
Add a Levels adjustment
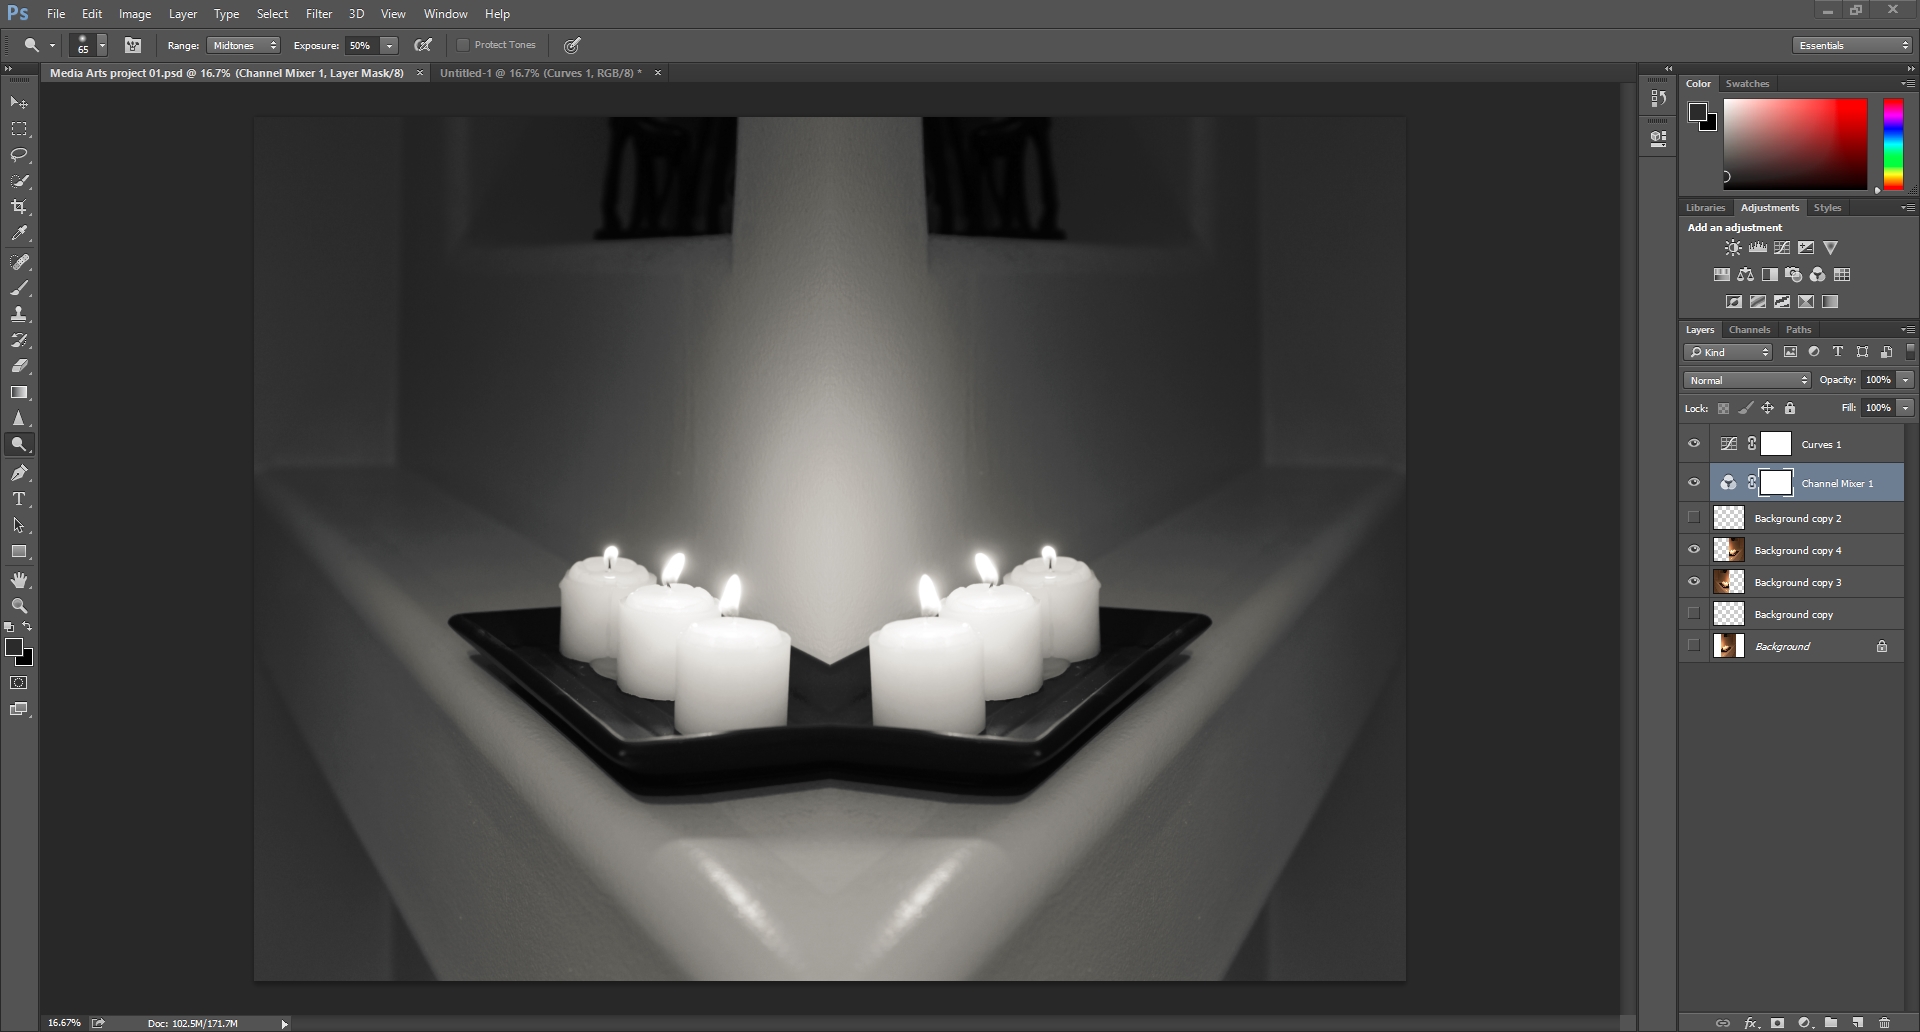[1757, 248]
